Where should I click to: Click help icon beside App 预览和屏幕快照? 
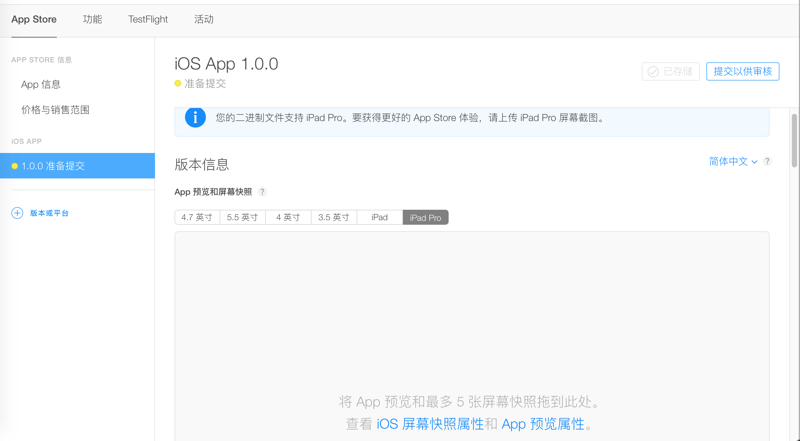pyautogui.click(x=262, y=192)
